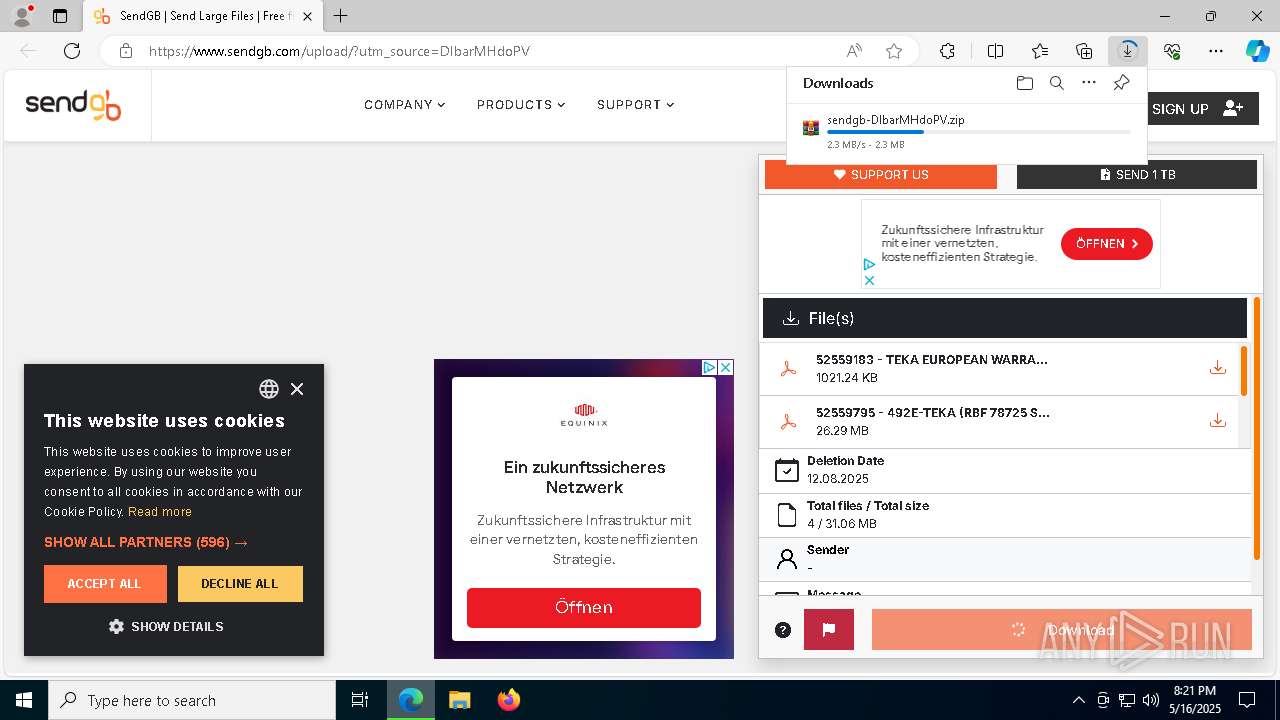The width and height of the screenshot is (1280, 720).
Task: Reload the current page
Action: (x=72, y=51)
